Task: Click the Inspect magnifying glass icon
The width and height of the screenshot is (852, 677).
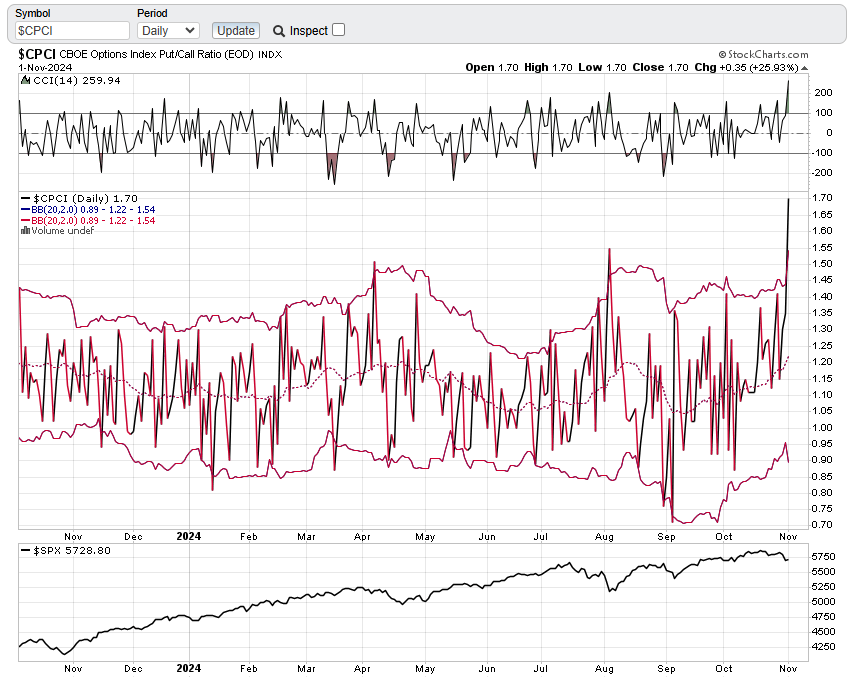Action: click(279, 31)
